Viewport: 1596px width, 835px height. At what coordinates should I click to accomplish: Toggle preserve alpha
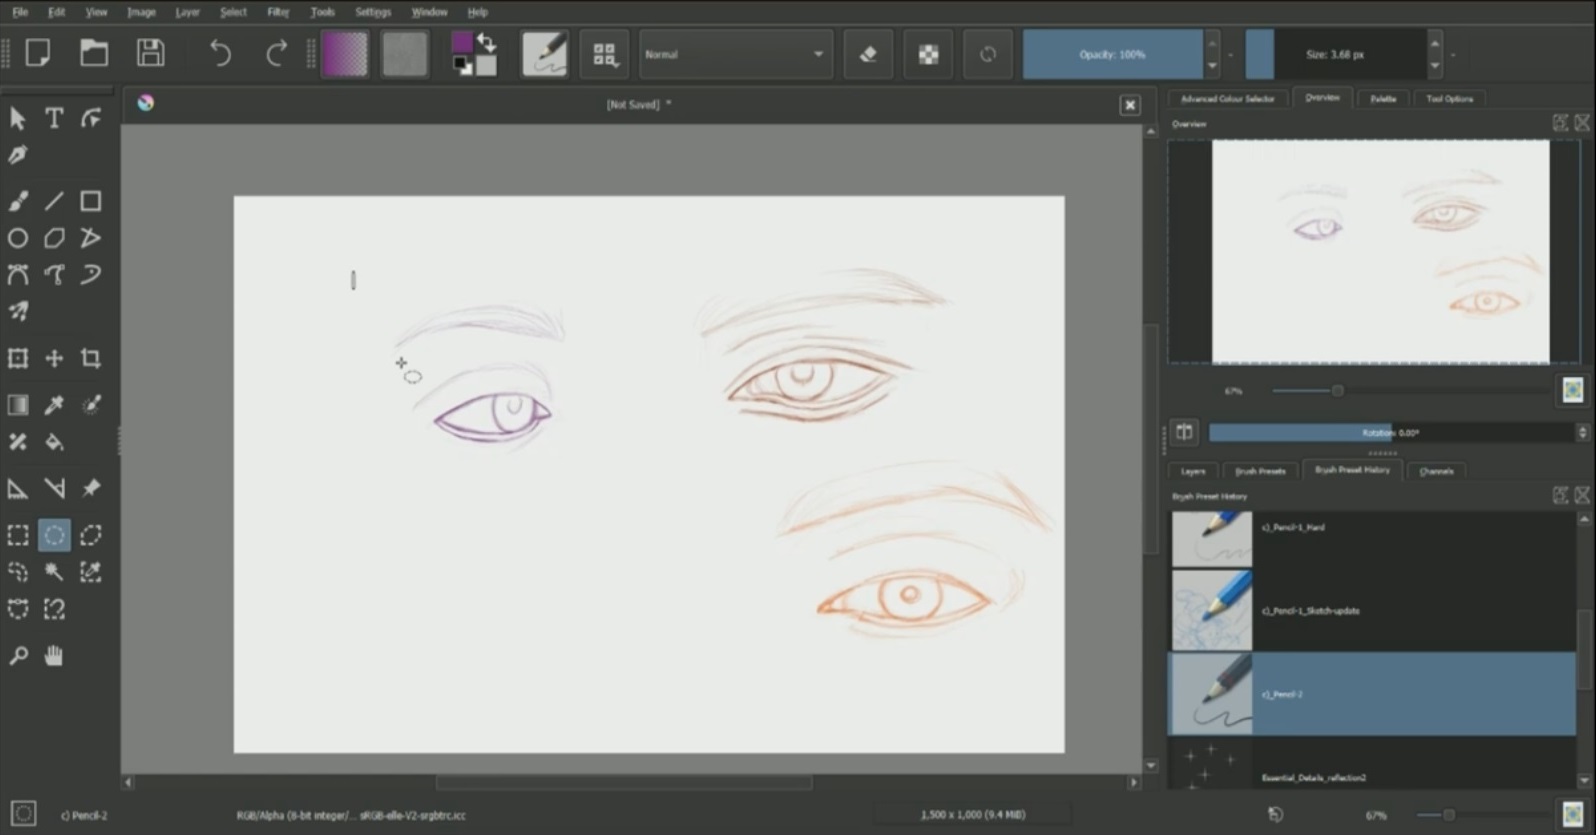(x=928, y=54)
